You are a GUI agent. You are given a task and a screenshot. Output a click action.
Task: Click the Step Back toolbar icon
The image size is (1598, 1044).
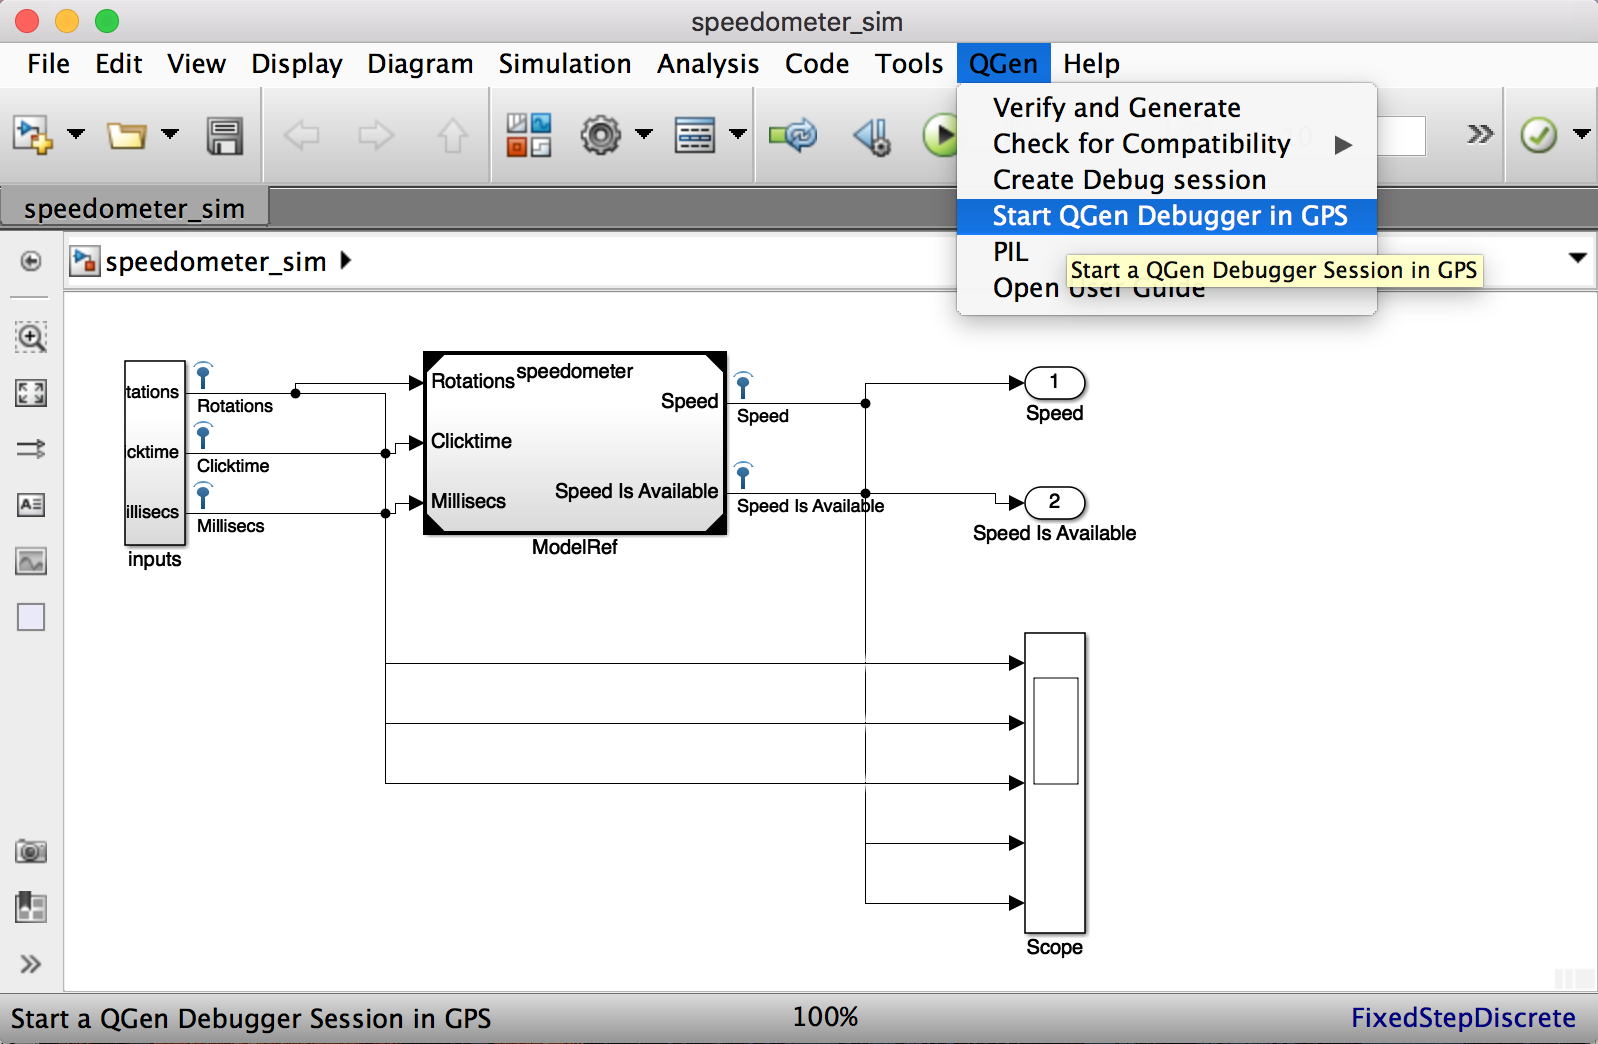pyautogui.click(x=872, y=135)
